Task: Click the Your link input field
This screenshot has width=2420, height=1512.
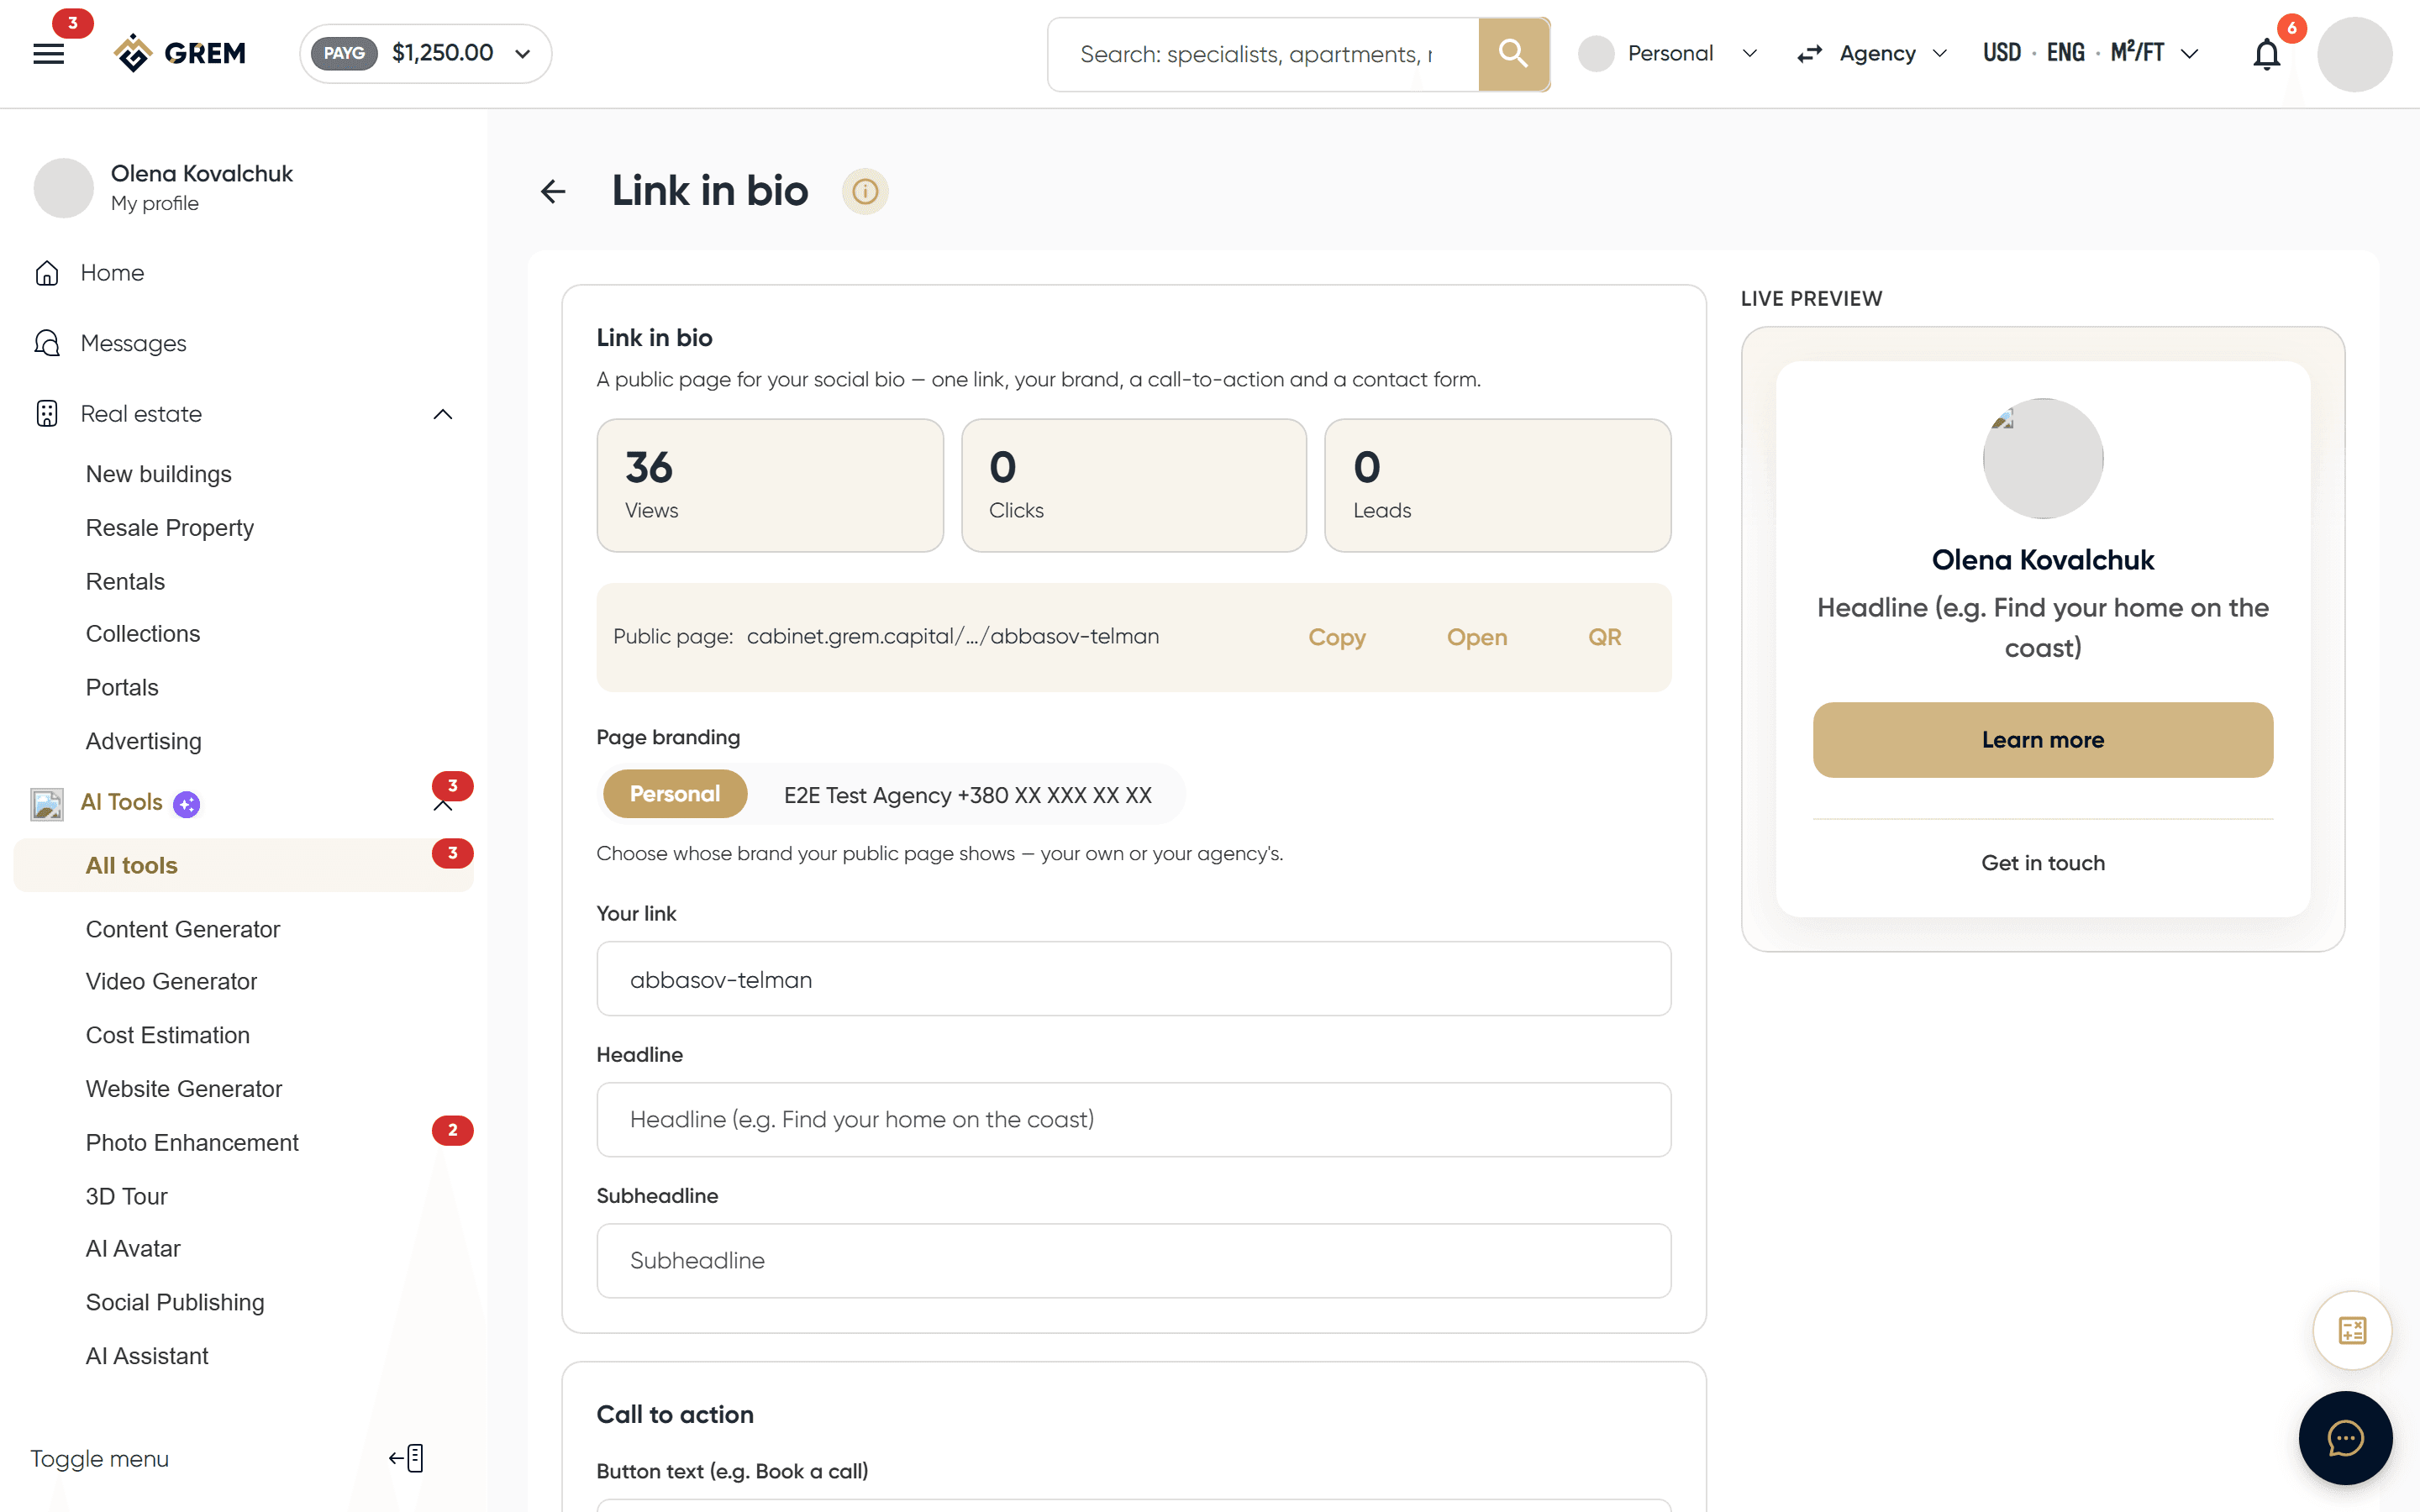Action: pos(1134,979)
